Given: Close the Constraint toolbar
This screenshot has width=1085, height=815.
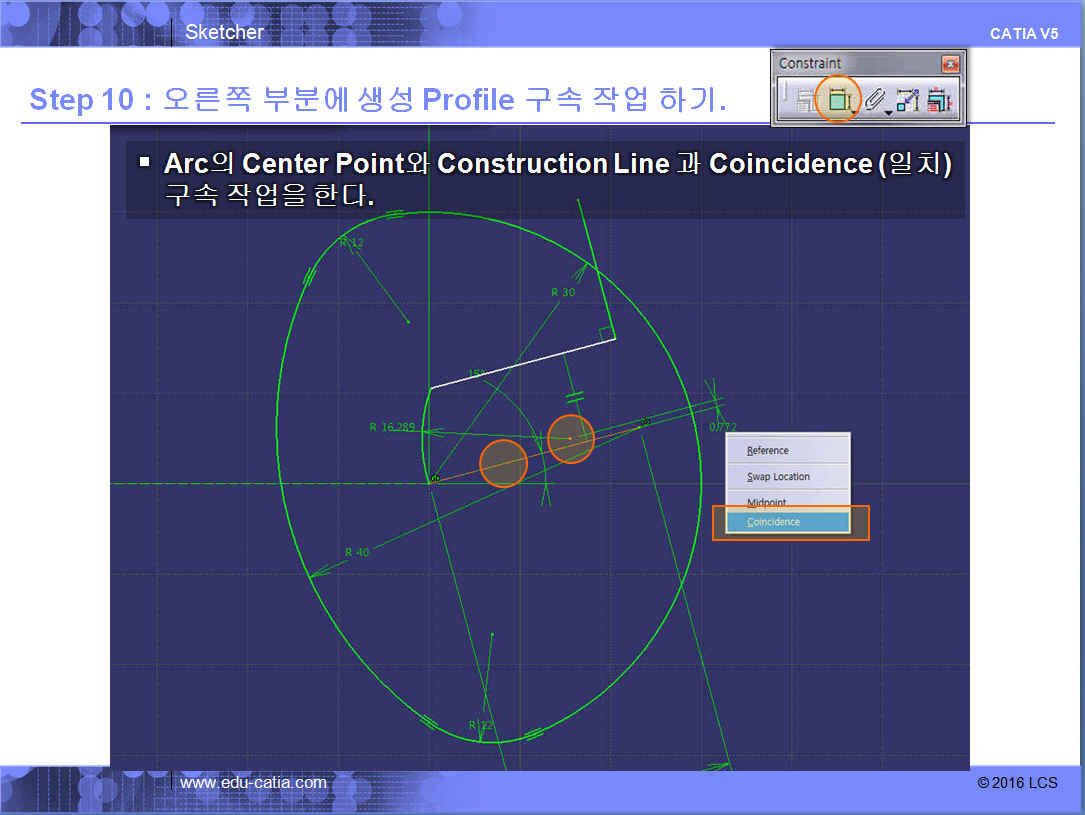Looking at the screenshot, I should click(x=950, y=64).
